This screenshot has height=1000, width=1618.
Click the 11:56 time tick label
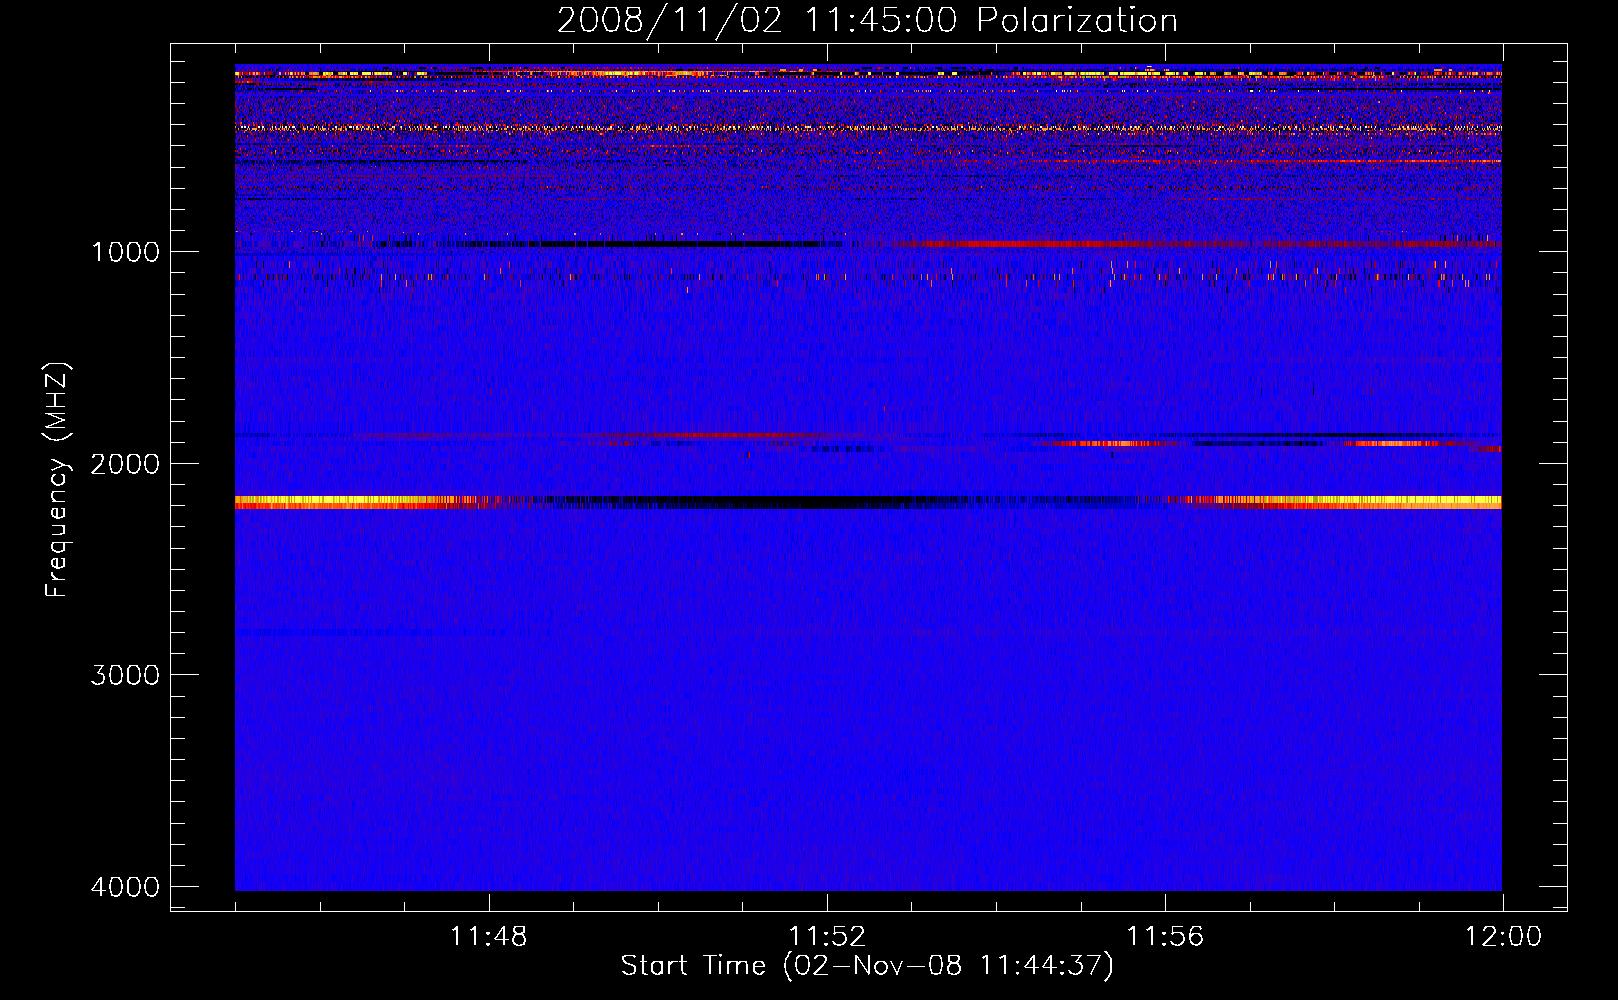(x=1165, y=937)
